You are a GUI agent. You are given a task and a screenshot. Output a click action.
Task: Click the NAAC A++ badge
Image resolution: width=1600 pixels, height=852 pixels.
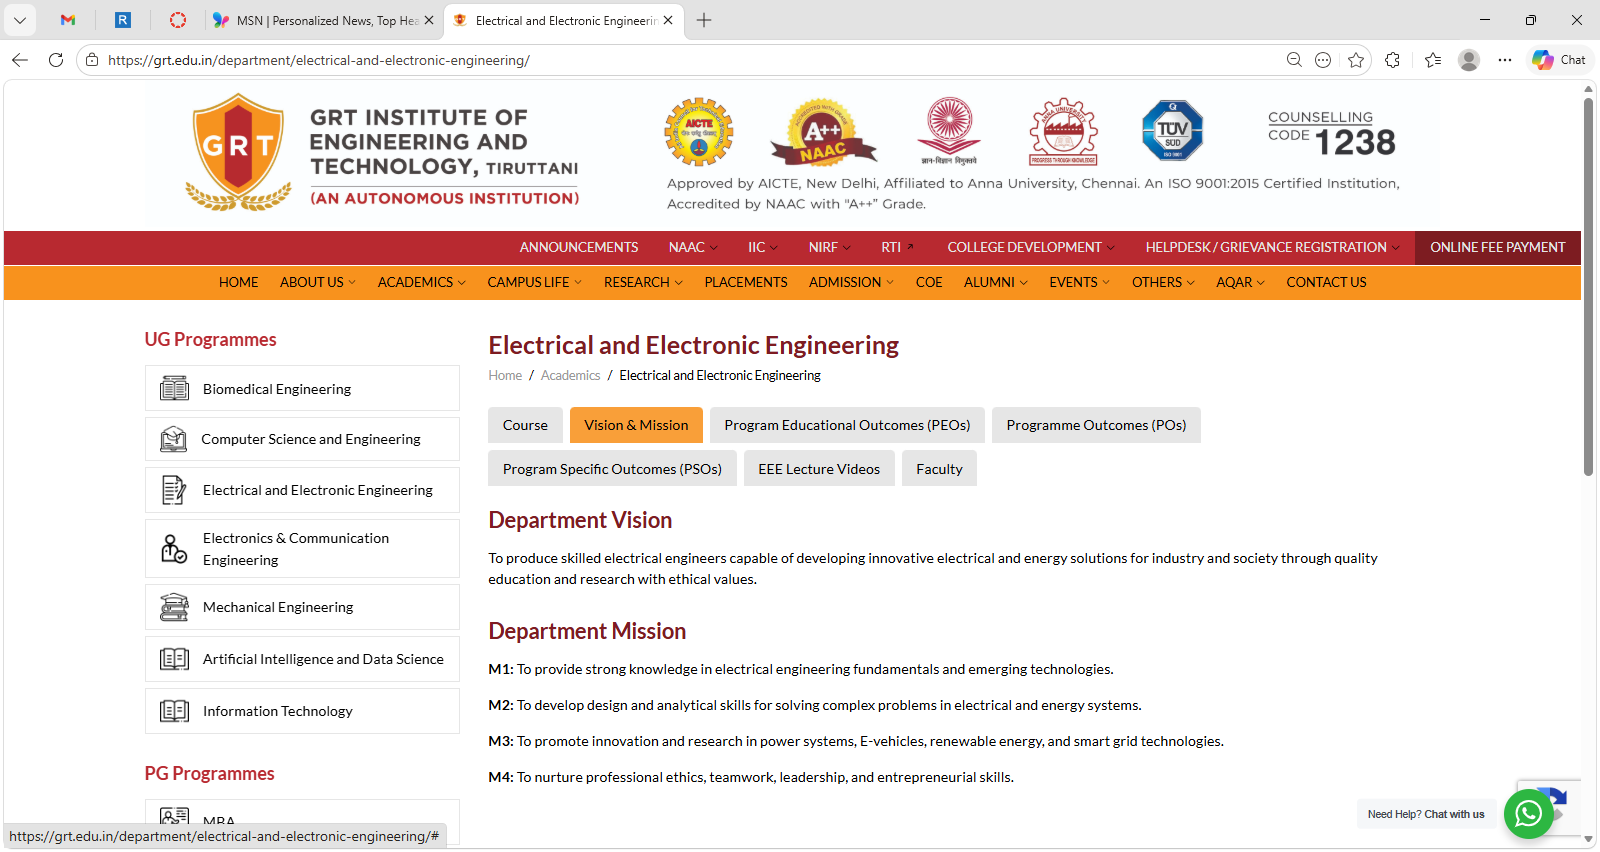(823, 133)
